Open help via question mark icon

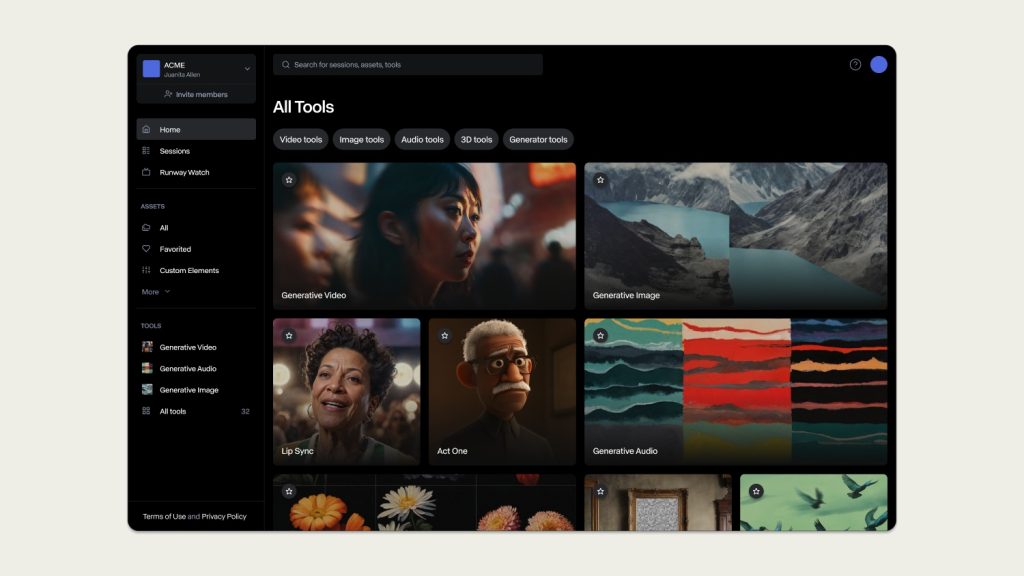856,65
